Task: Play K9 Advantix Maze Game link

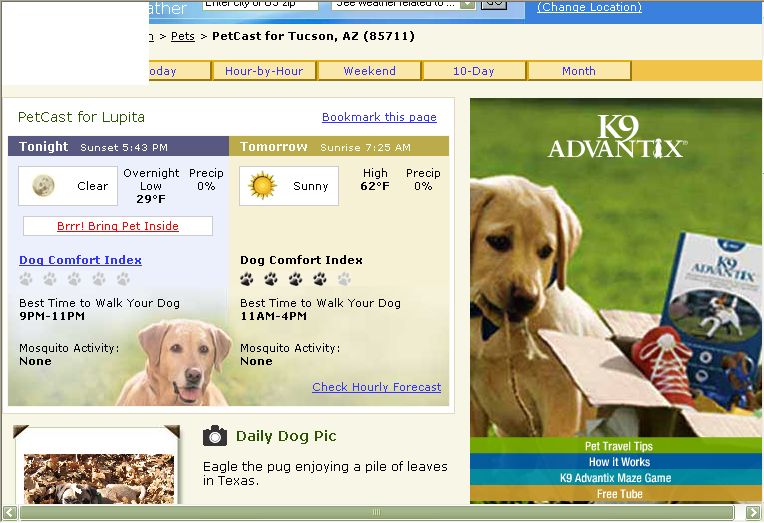Action: pyautogui.click(x=616, y=478)
